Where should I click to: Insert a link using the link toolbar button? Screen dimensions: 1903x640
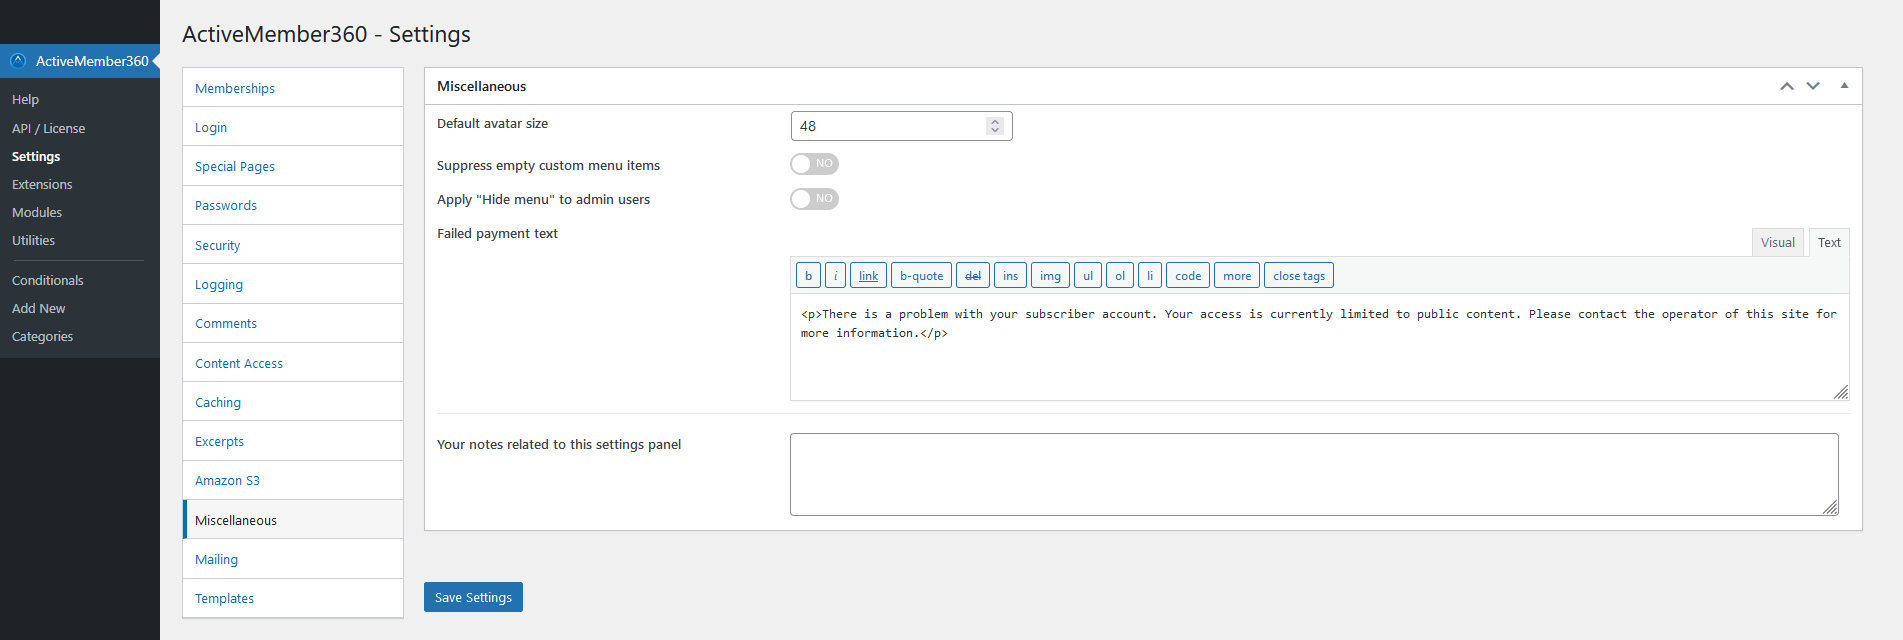coord(867,275)
